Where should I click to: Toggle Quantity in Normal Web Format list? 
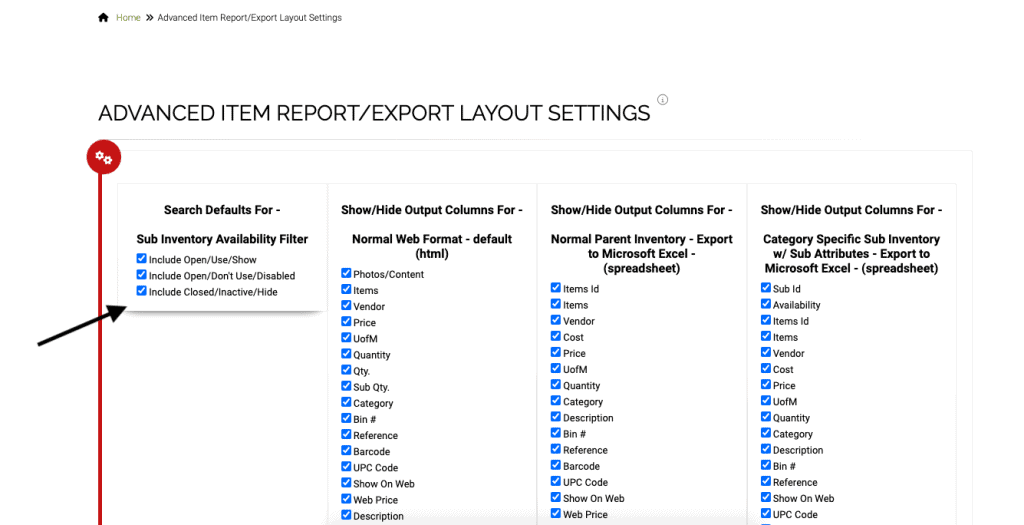pyautogui.click(x=346, y=354)
